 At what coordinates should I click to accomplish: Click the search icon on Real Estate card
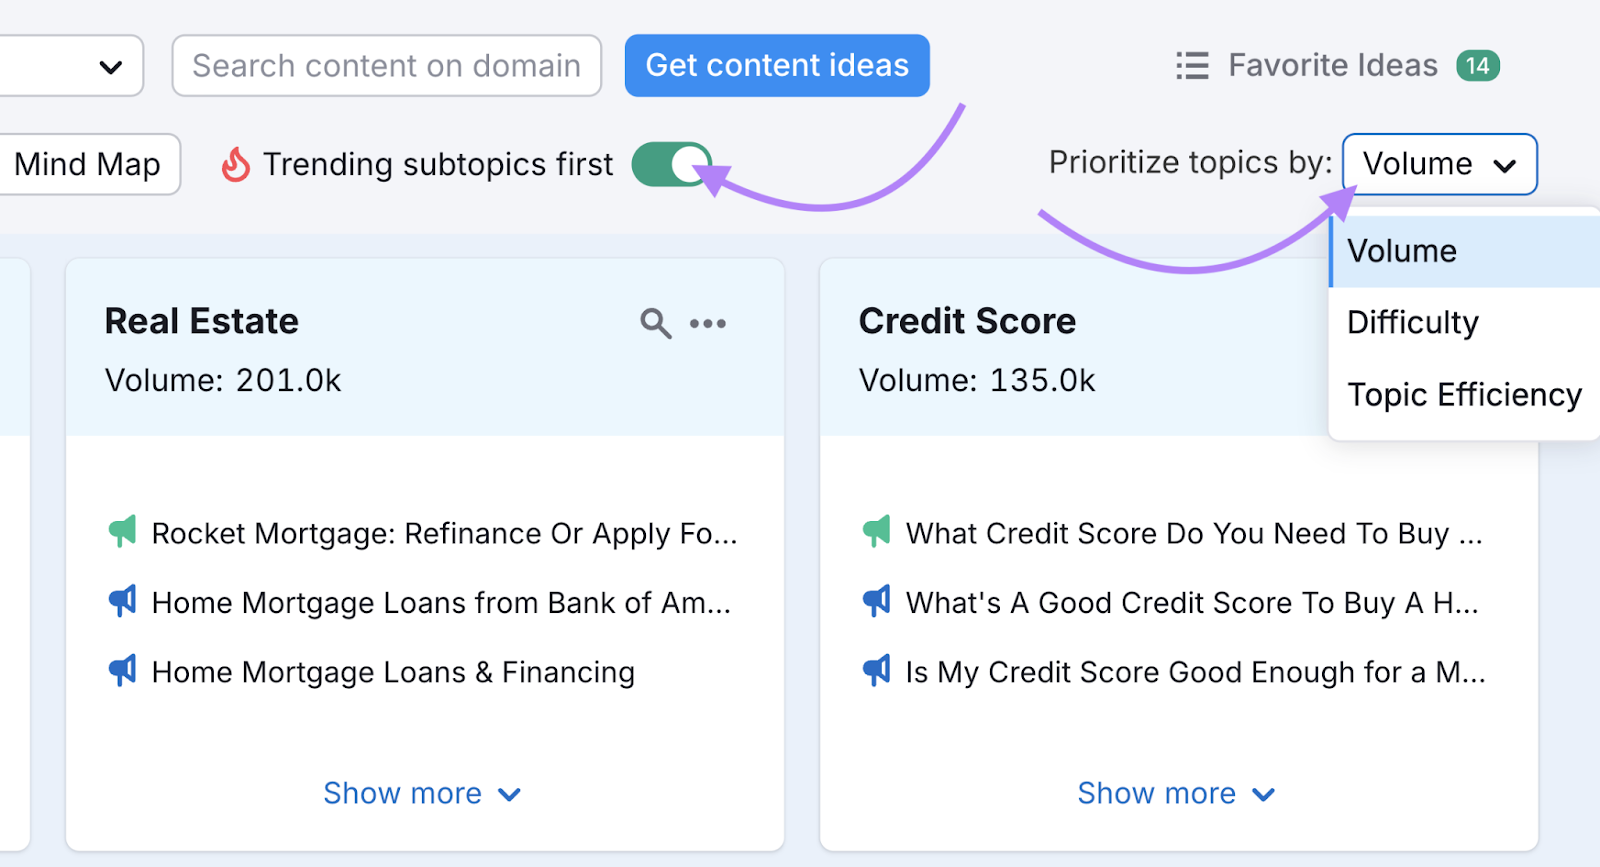click(656, 323)
